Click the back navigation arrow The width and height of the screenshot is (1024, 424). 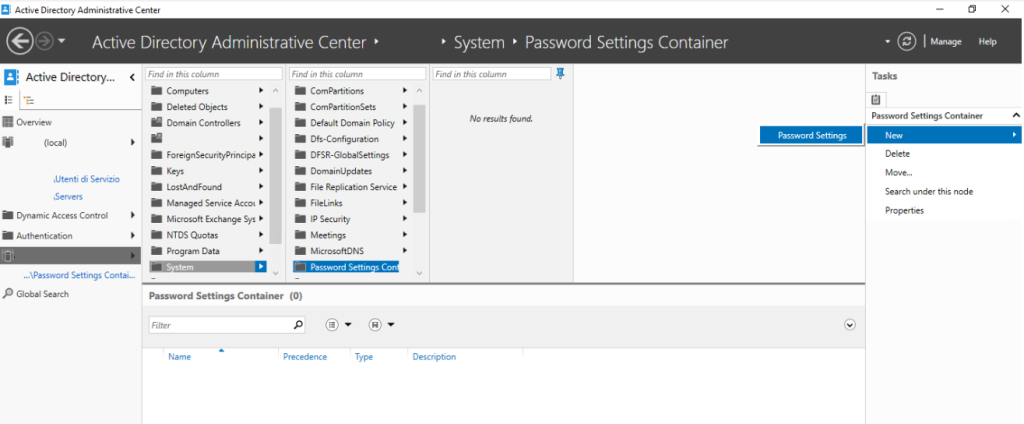click(x=20, y=42)
